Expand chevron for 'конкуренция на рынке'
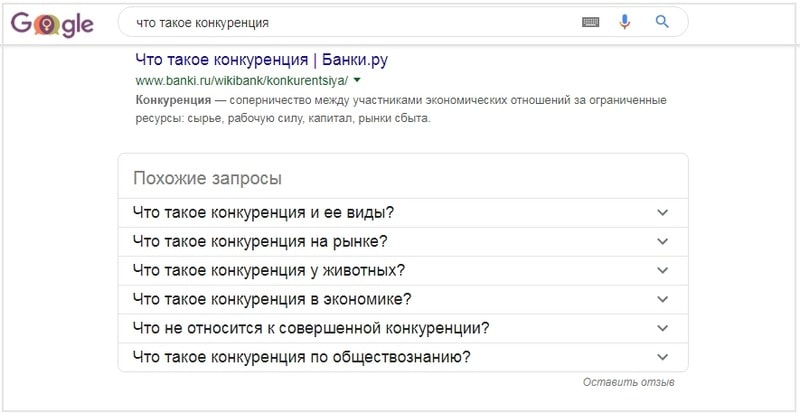800x413 pixels. pos(662,241)
